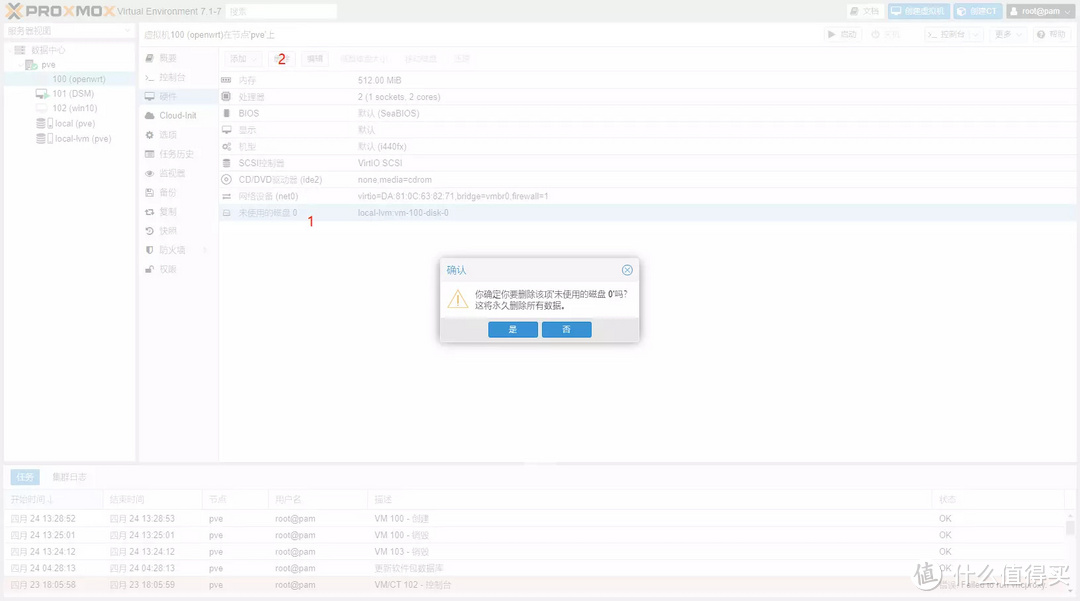Cancel deletion with the 否 button

(566, 329)
